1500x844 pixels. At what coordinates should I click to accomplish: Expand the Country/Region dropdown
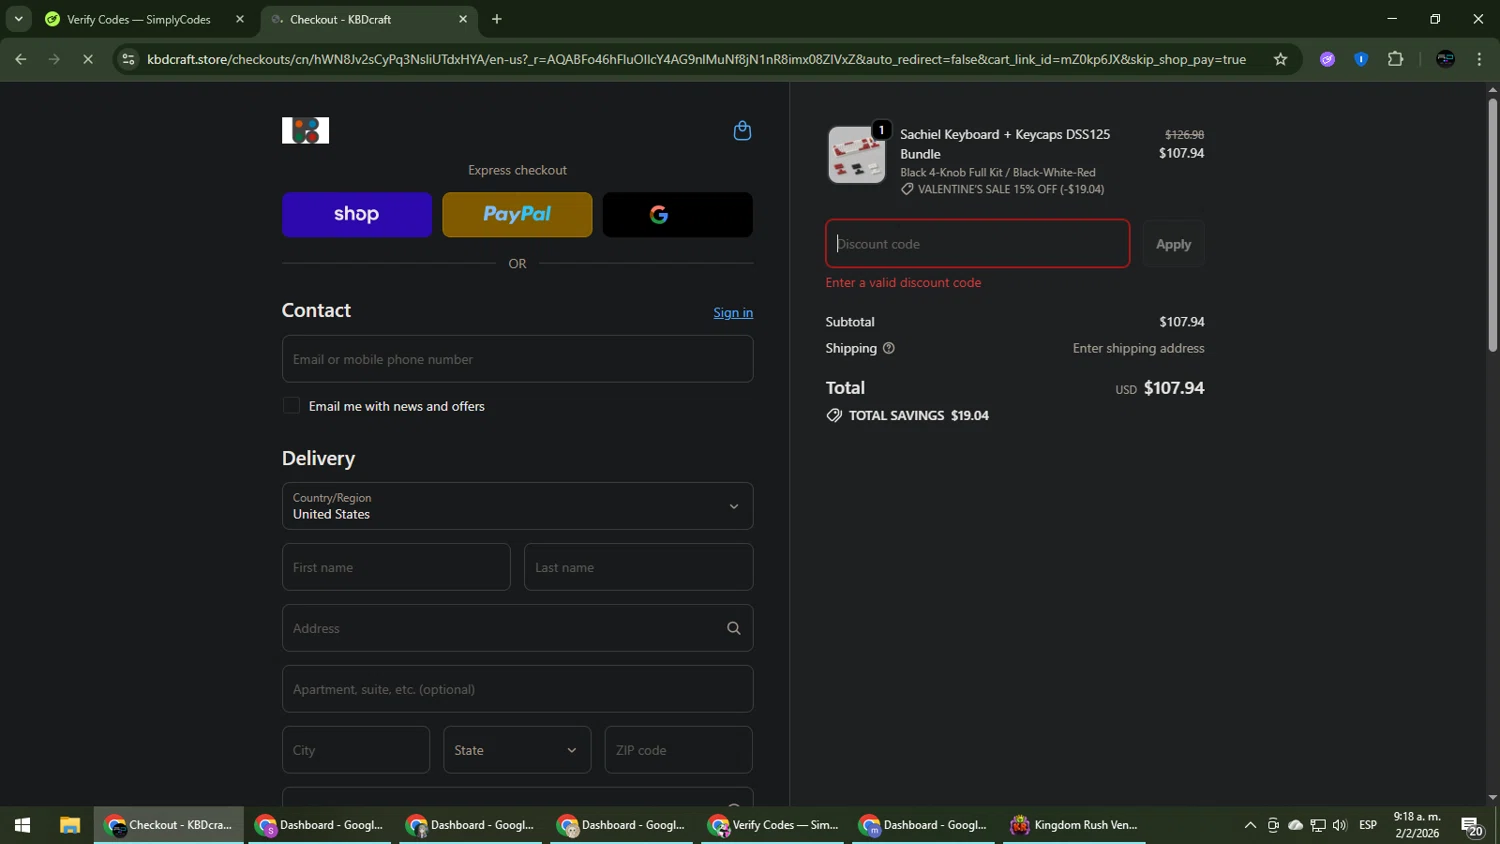pos(517,506)
